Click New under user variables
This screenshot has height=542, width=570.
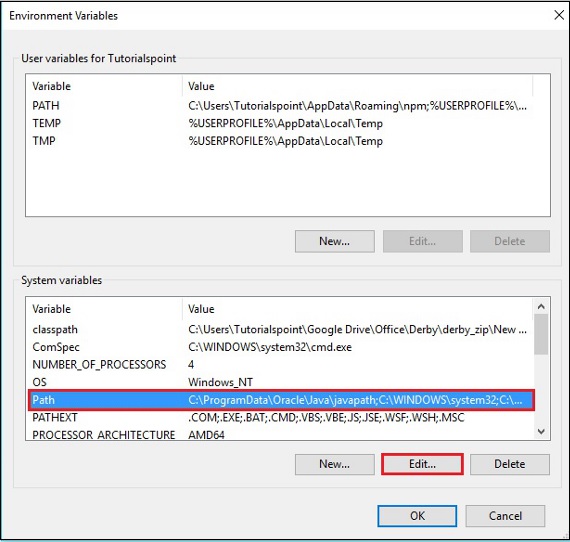(335, 241)
